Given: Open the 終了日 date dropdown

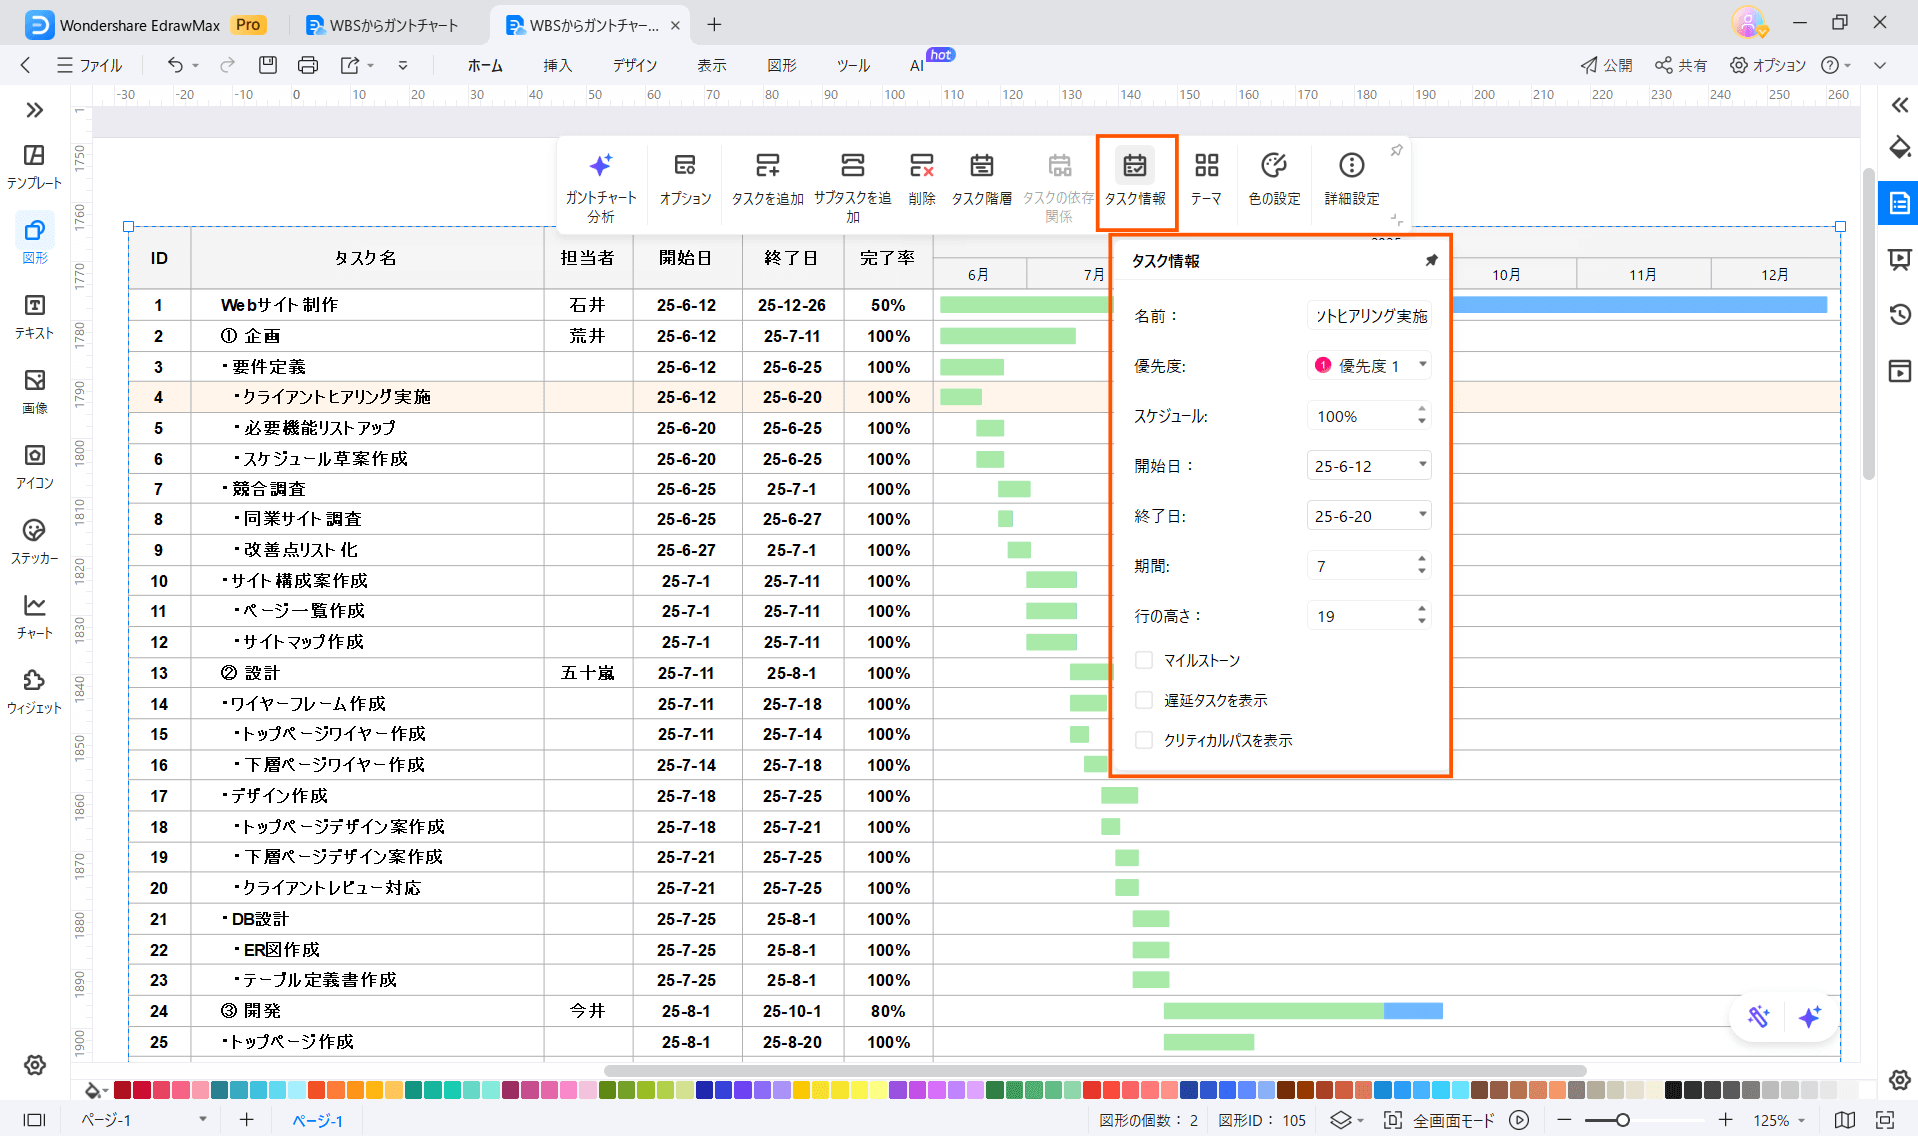Looking at the screenshot, I should (1422, 516).
